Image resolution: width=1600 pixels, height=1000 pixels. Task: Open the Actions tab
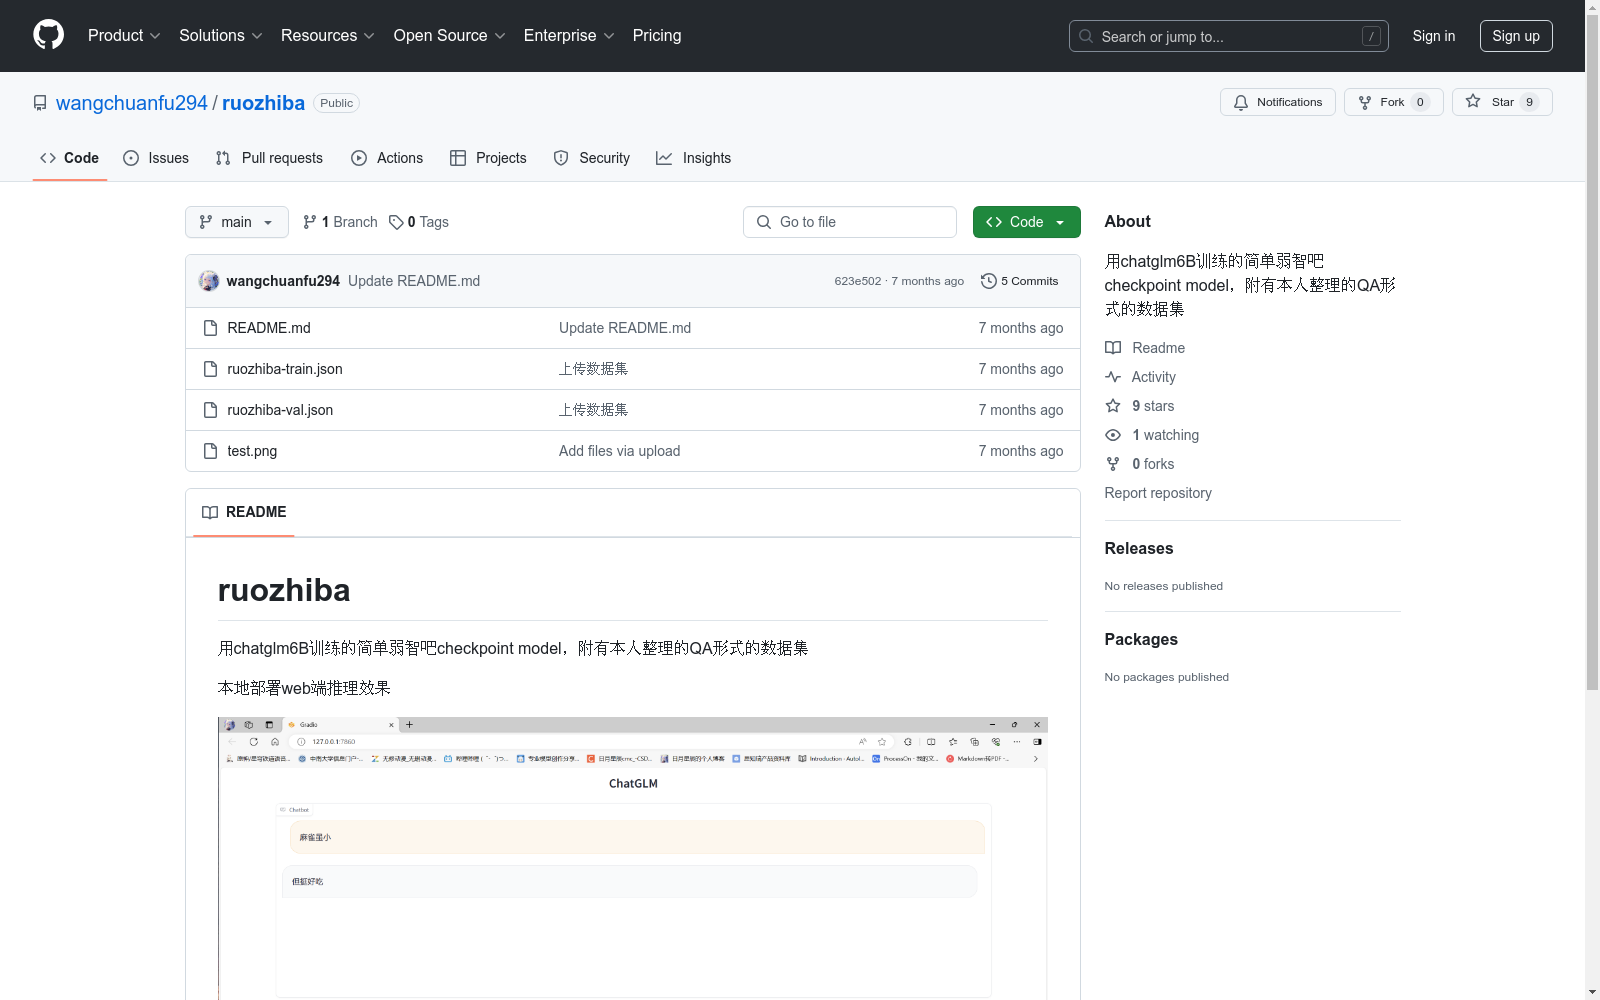click(387, 158)
